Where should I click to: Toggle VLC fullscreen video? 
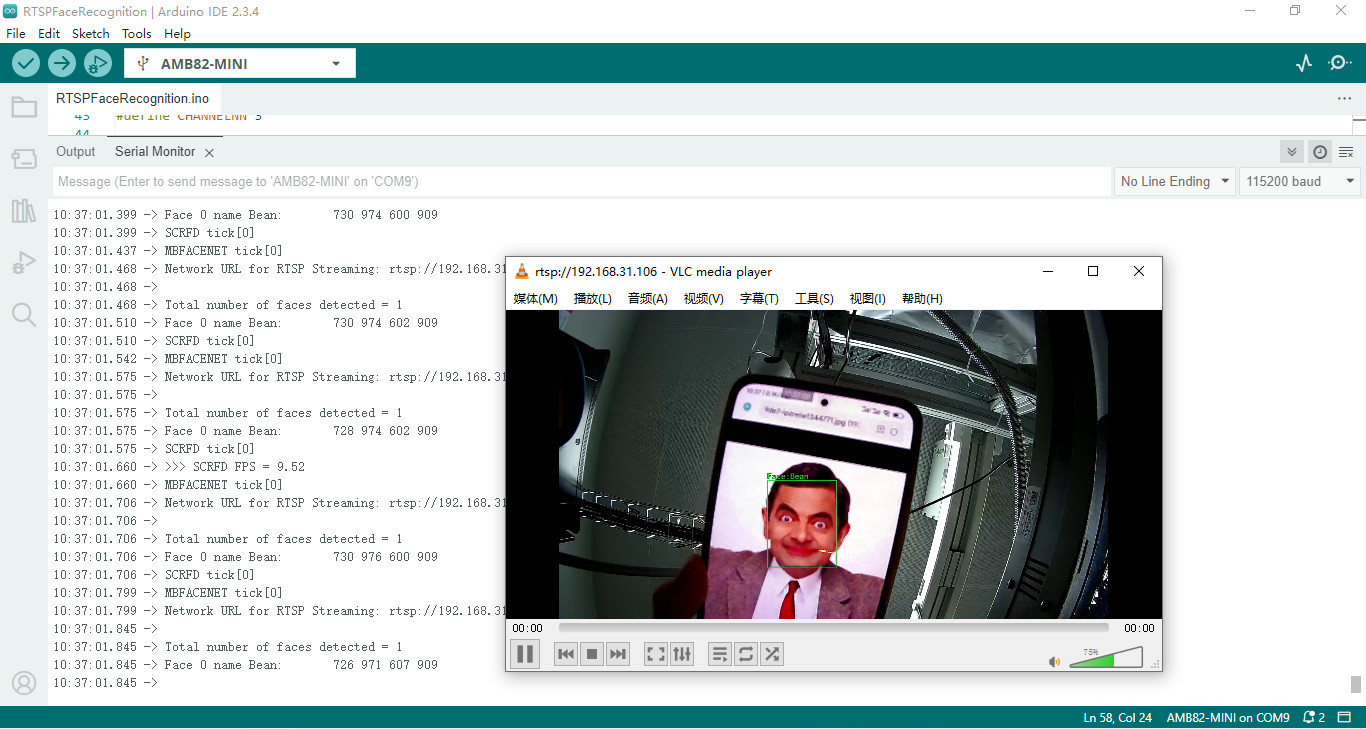click(x=656, y=654)
